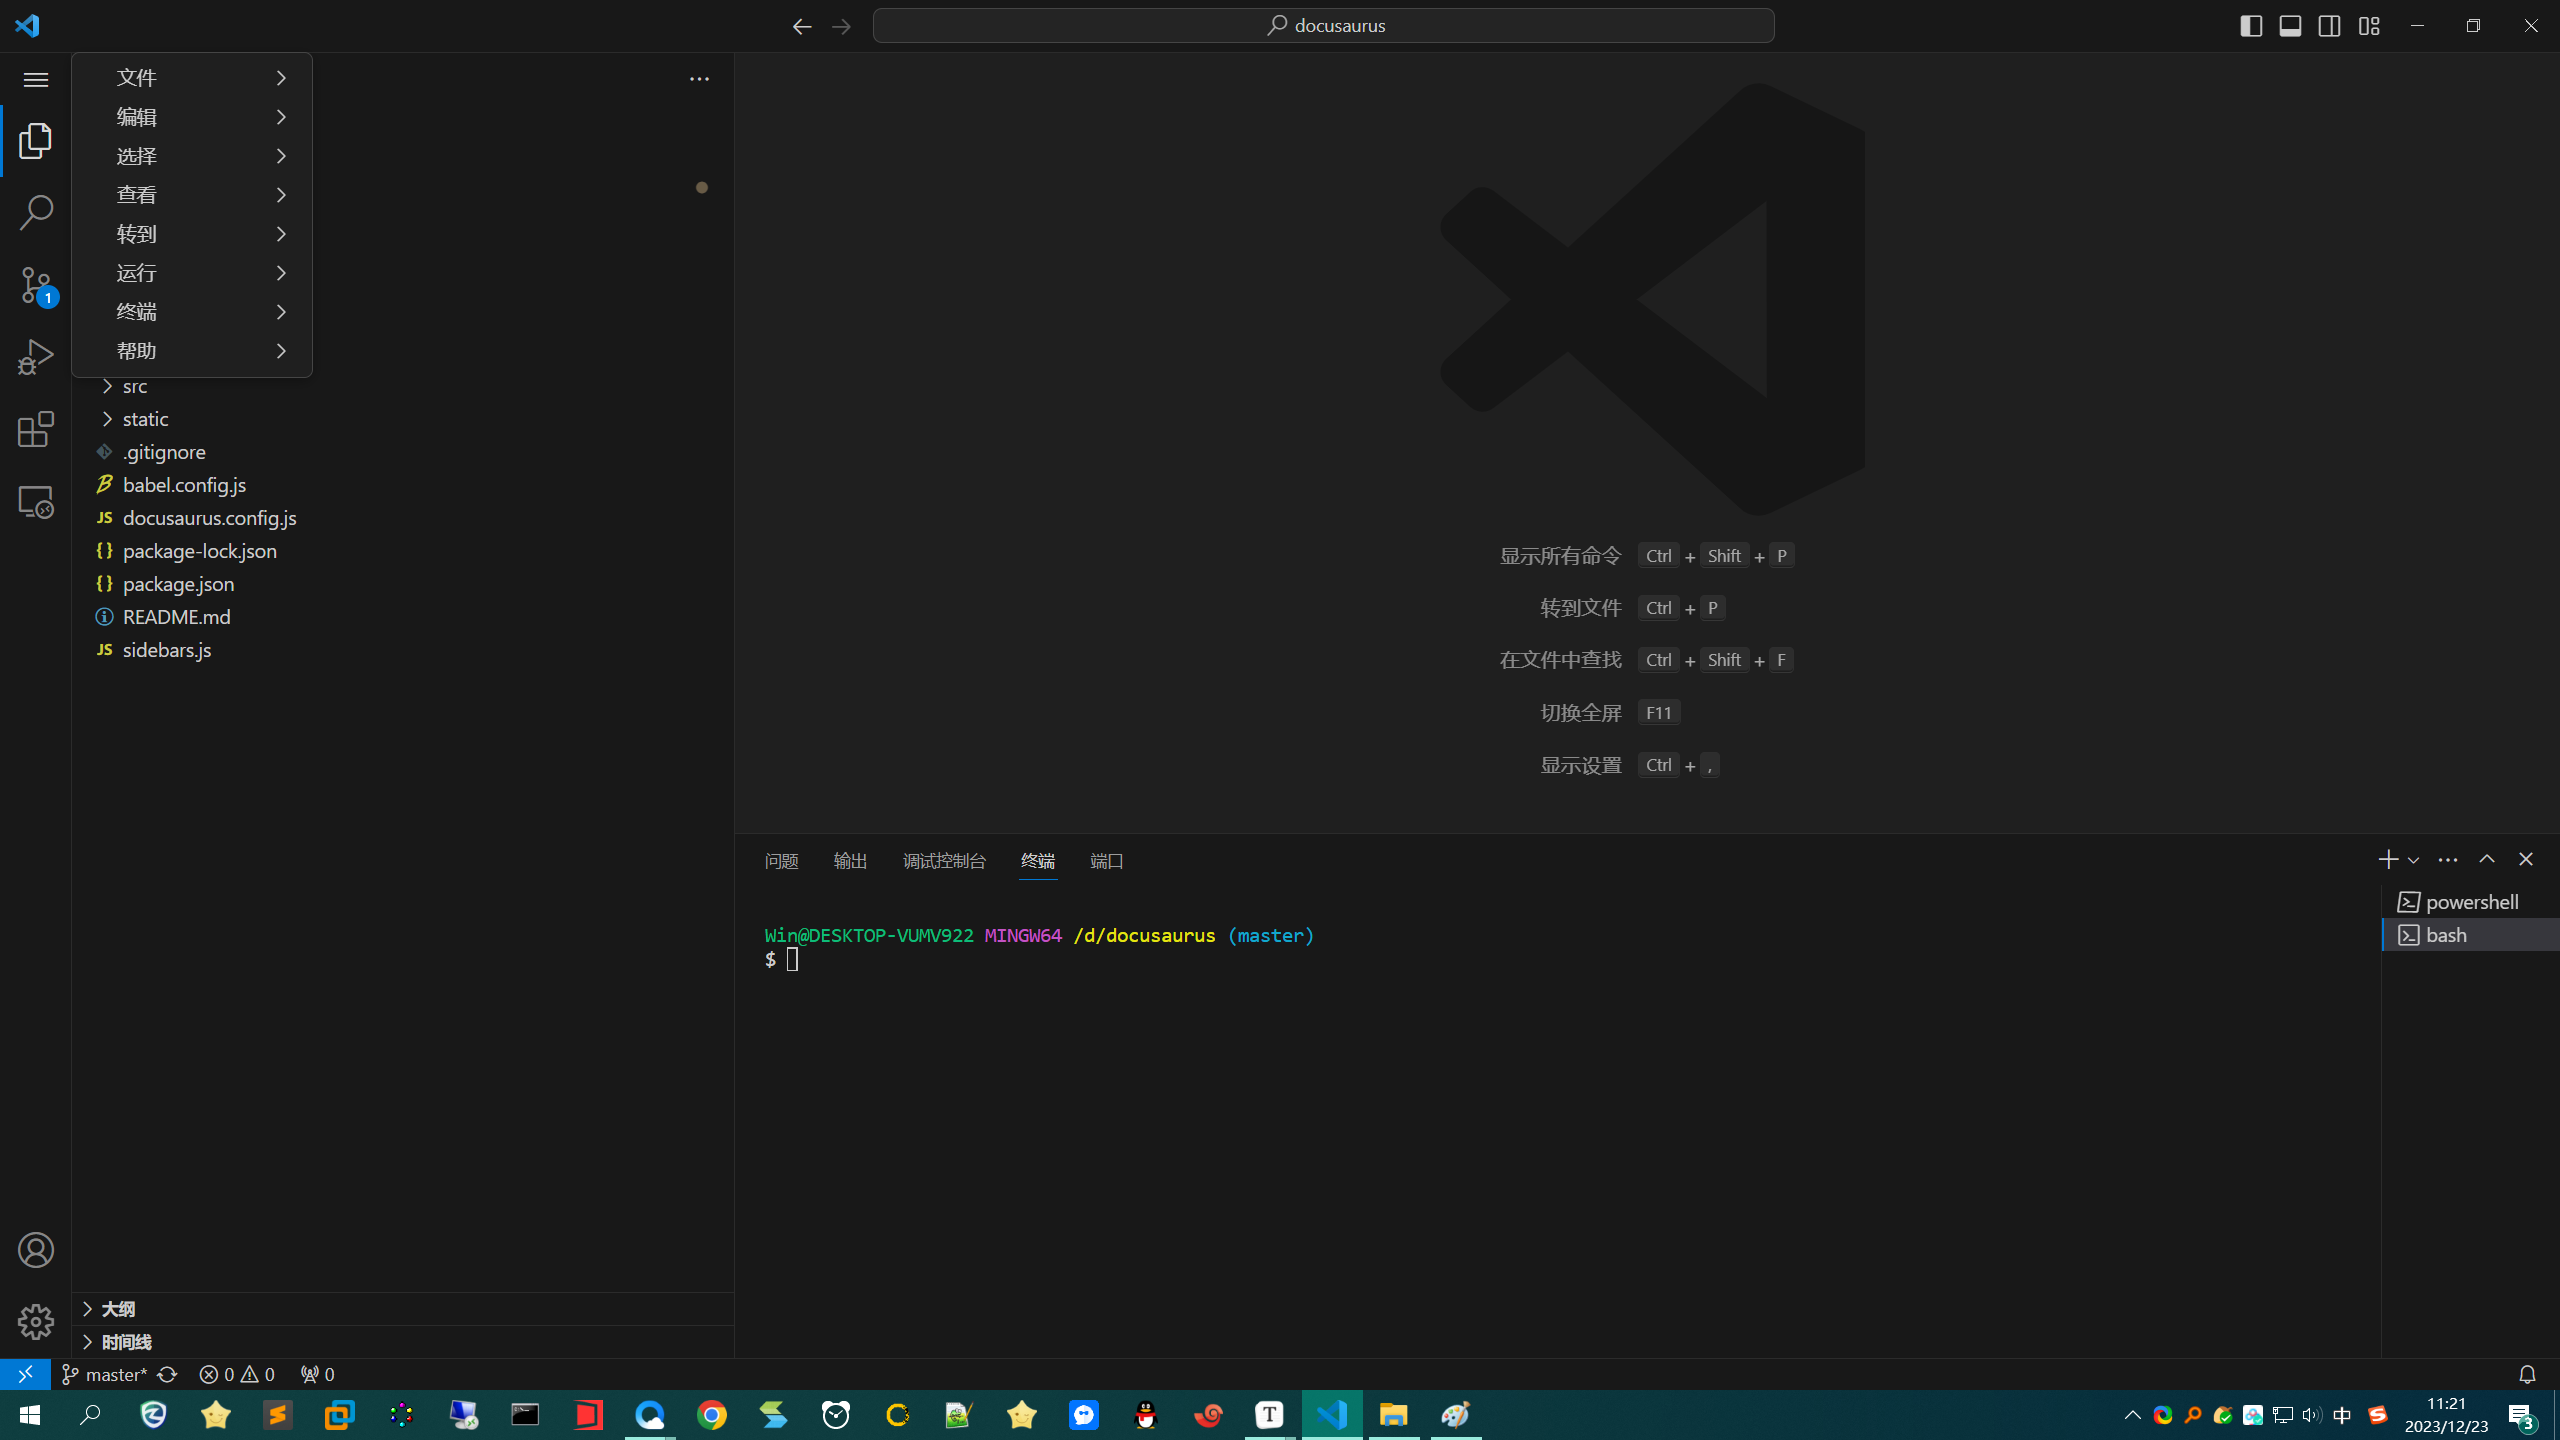Screen dimensions: 2560x1440
Task: Select the bash terminal instance
Action: coord(2470,935)
